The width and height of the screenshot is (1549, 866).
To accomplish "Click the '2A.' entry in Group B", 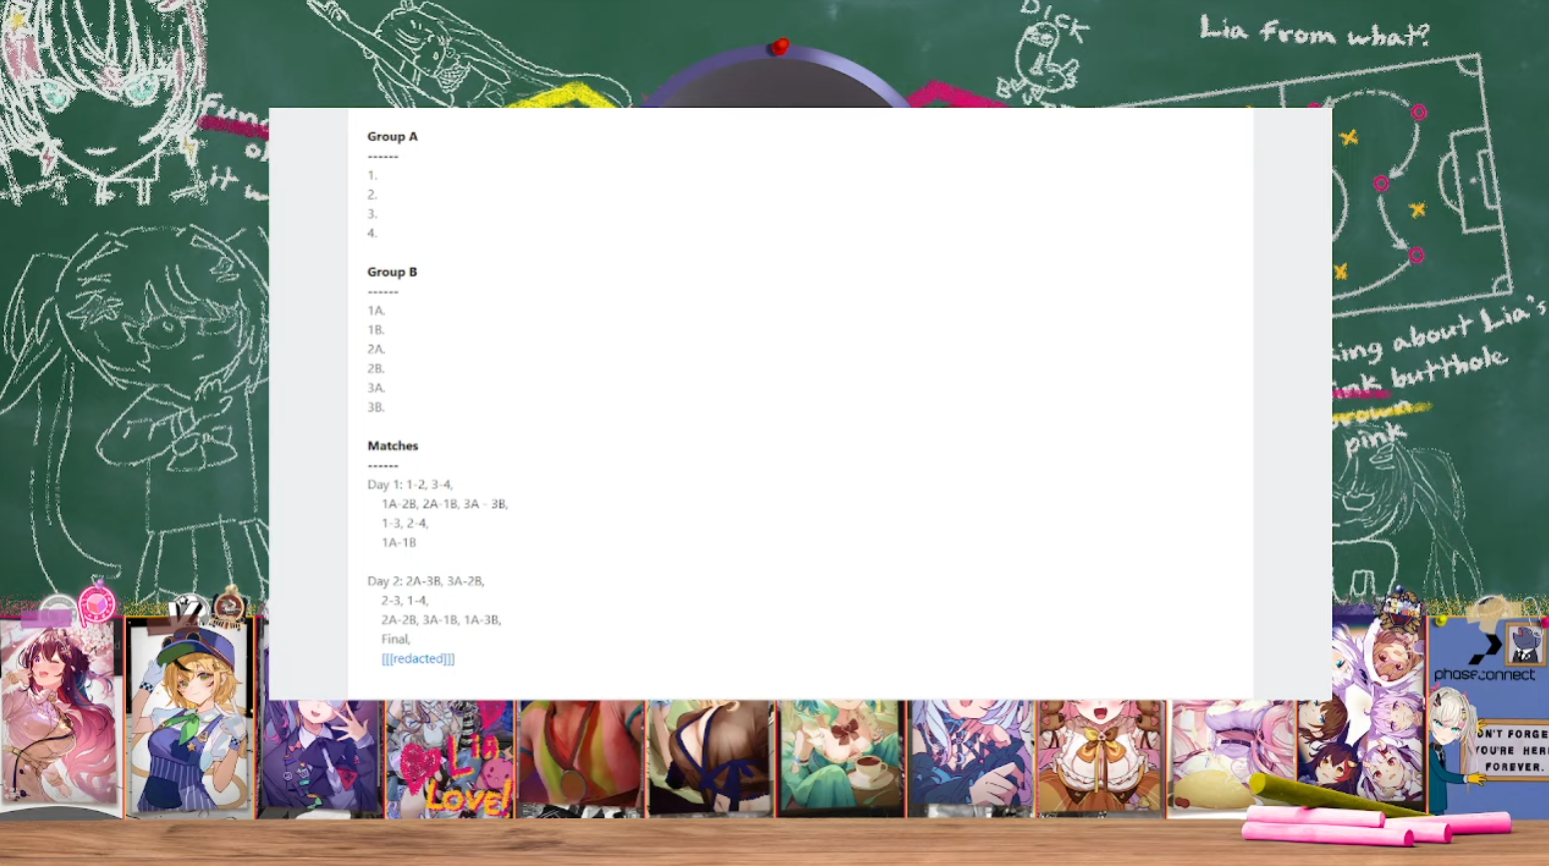I will pyautogui.click(x=376, y=349).
